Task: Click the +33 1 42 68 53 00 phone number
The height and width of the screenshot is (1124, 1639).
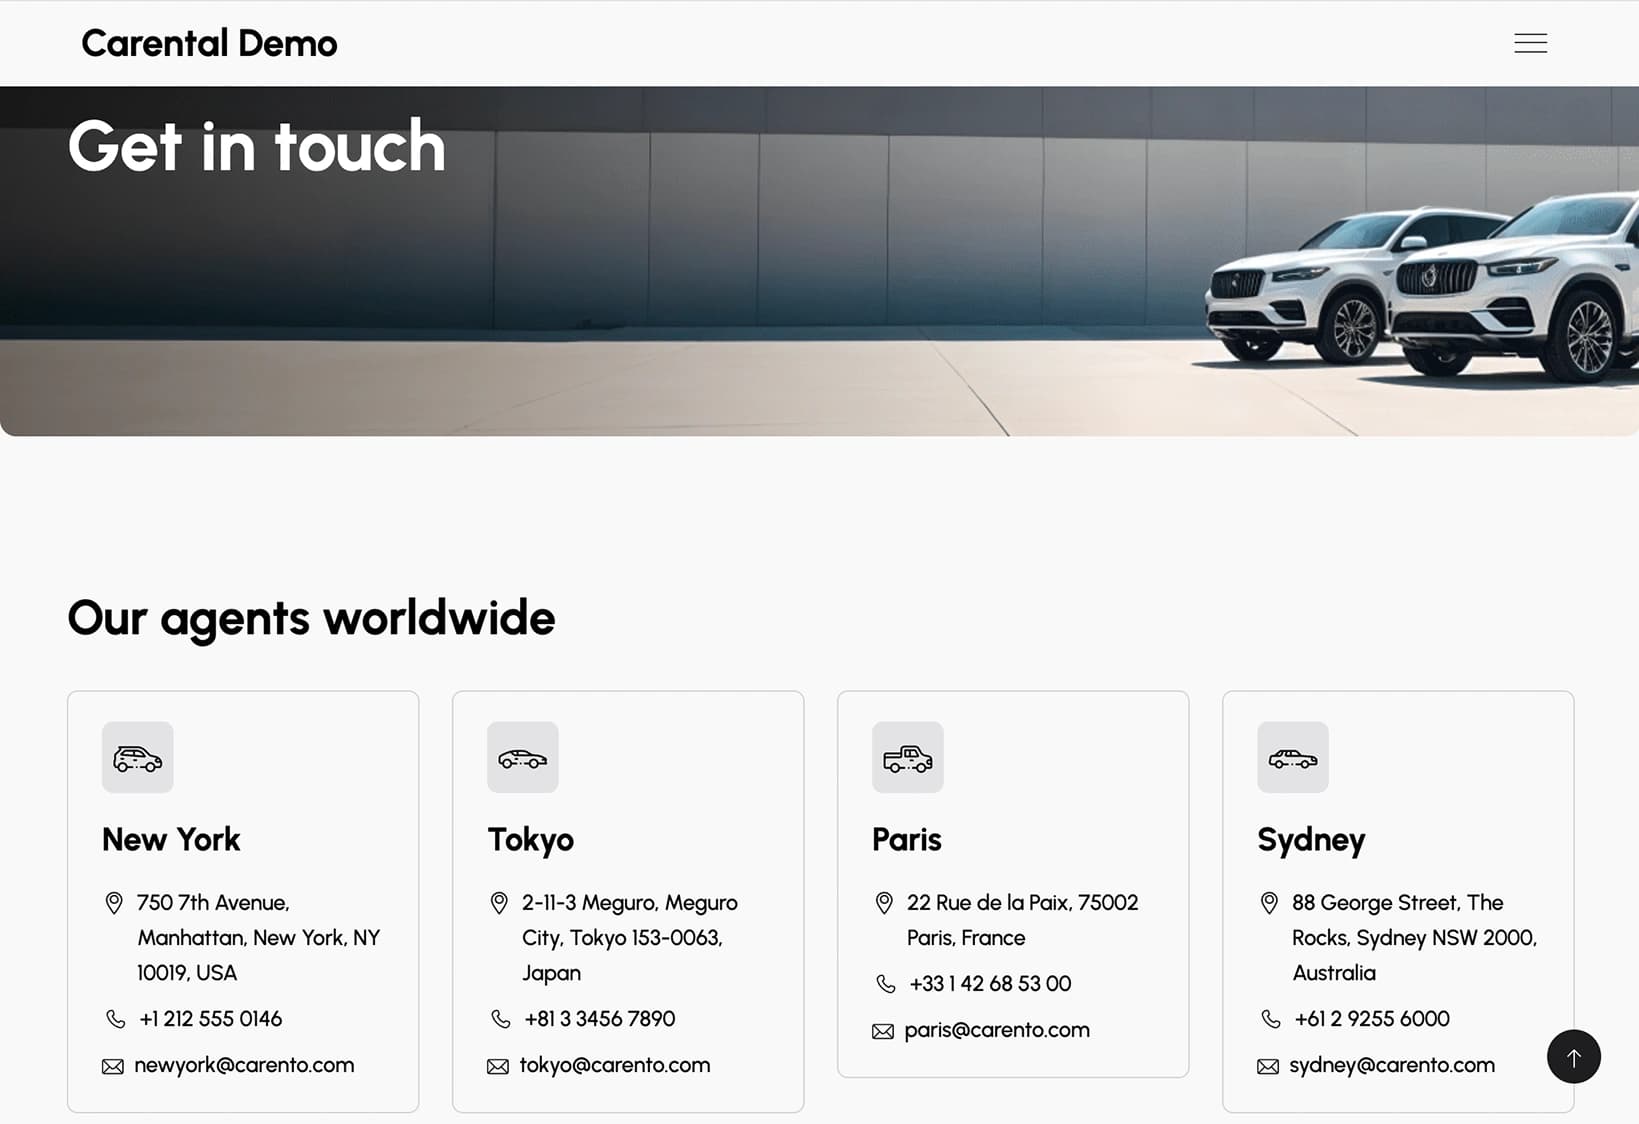Action: 989,984
